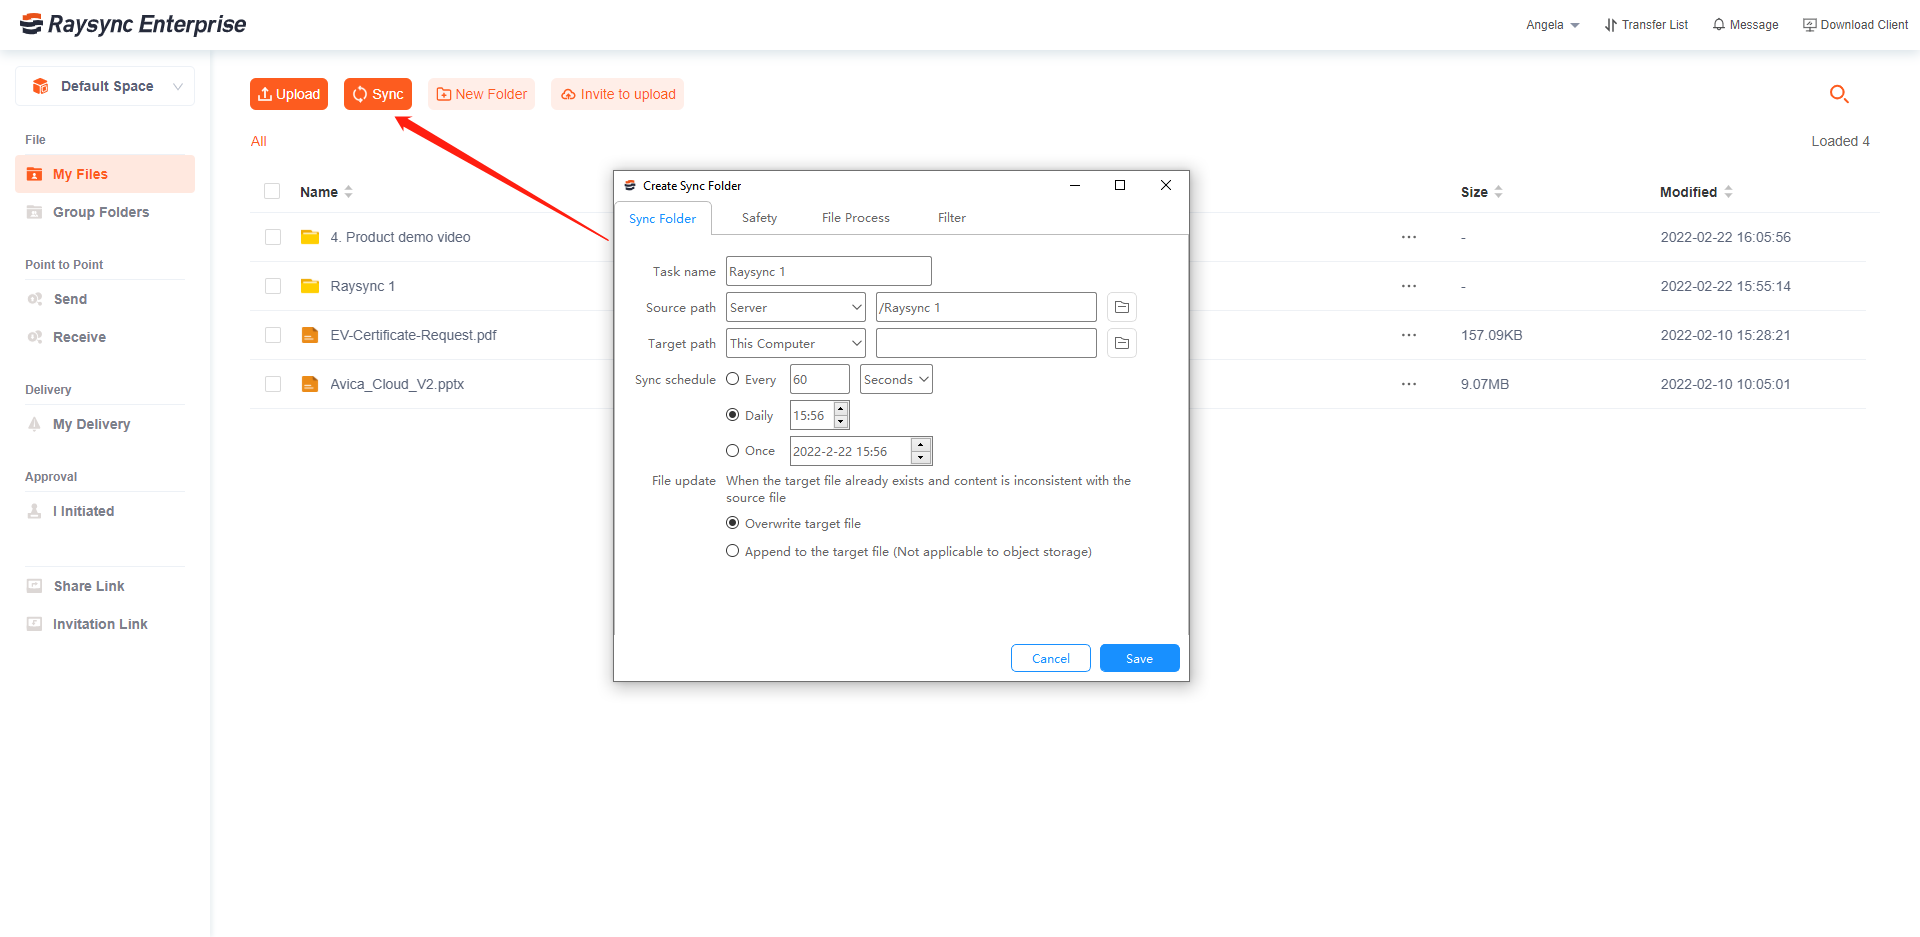Open the Filter tab in Create Sync Folder
This screenshot has width=1920, height=937.
point(951,217)
